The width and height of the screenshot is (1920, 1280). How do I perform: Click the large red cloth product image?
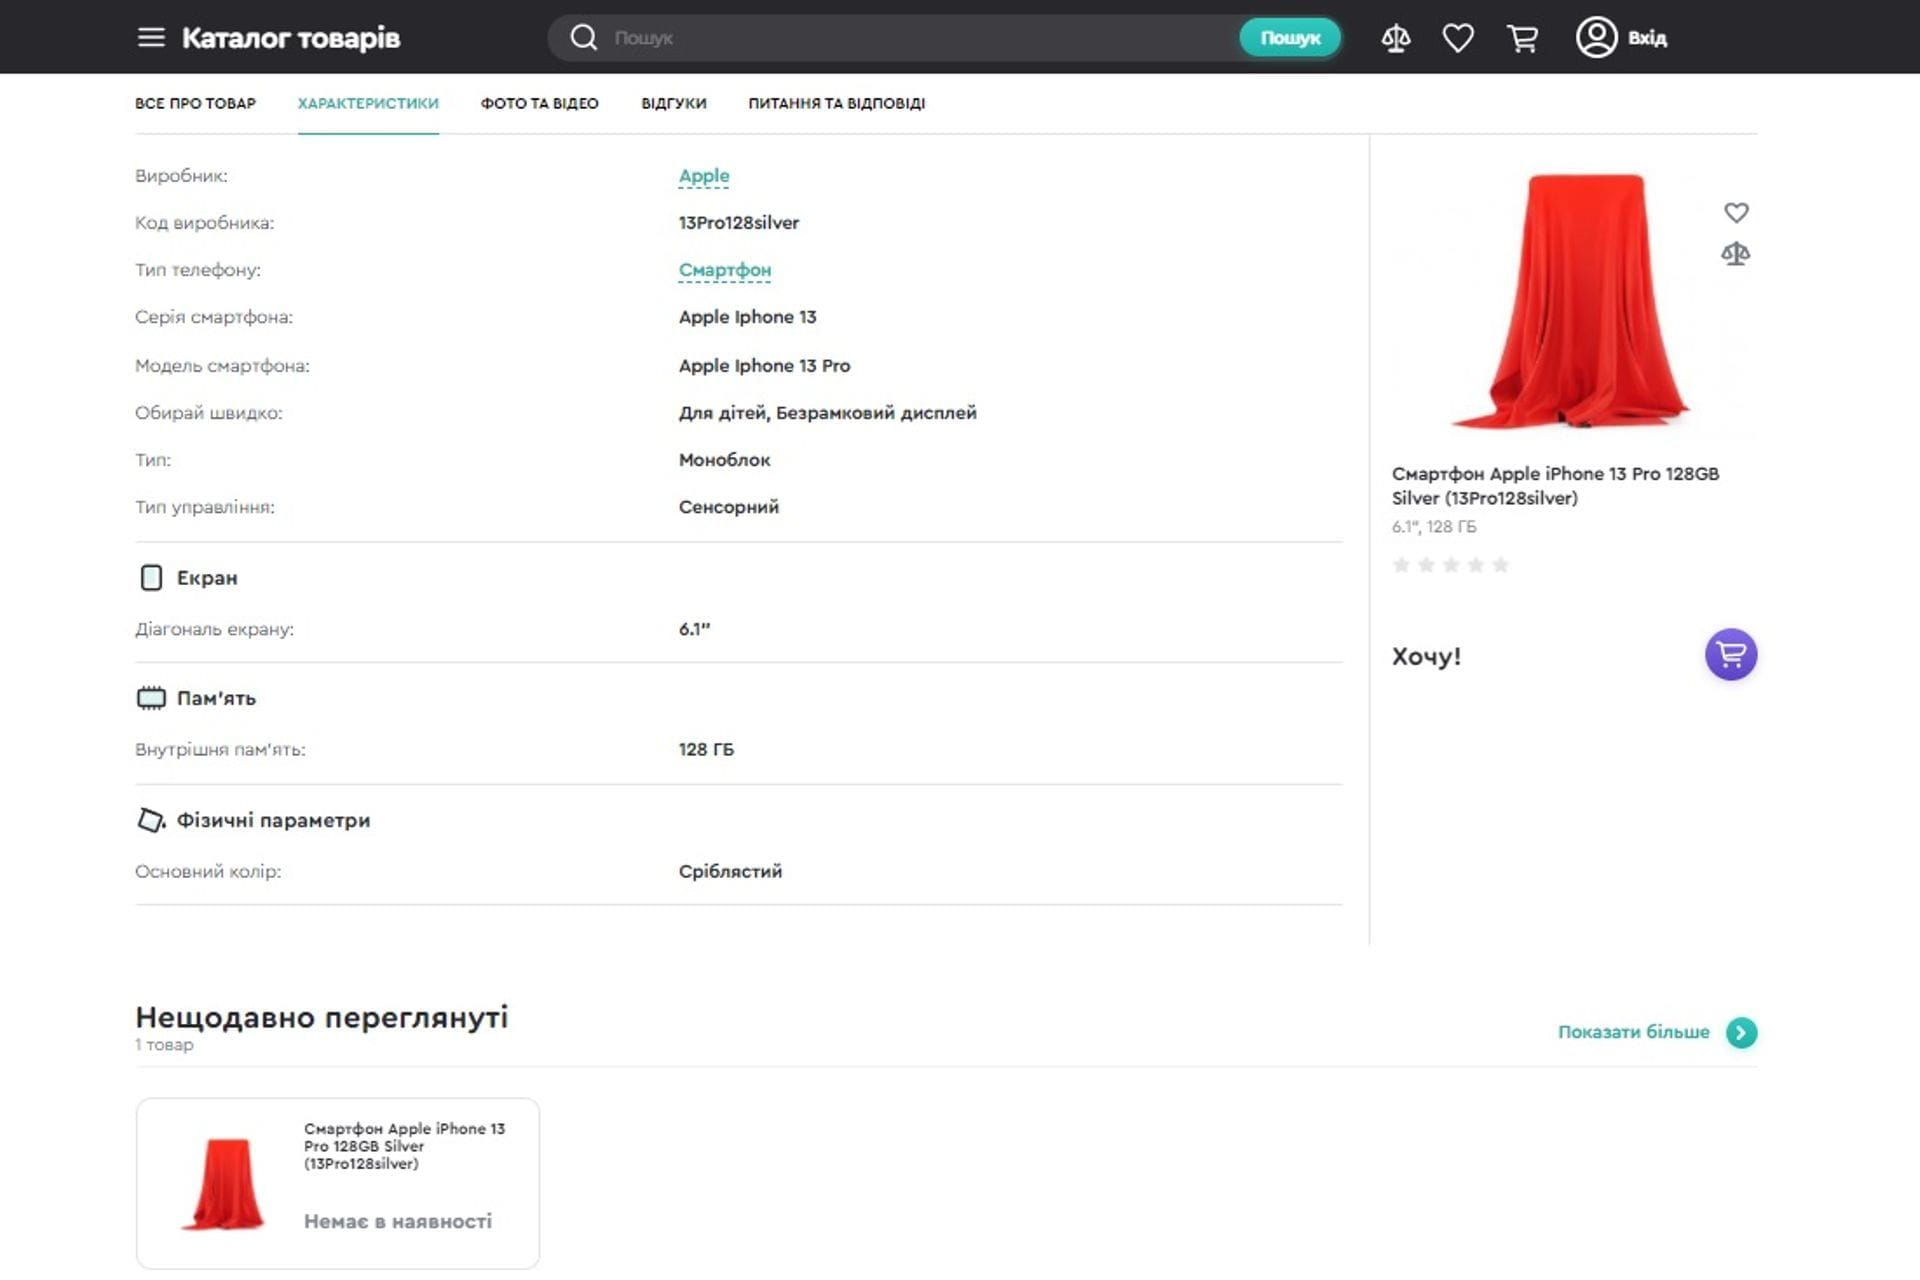click(1570, 301)
